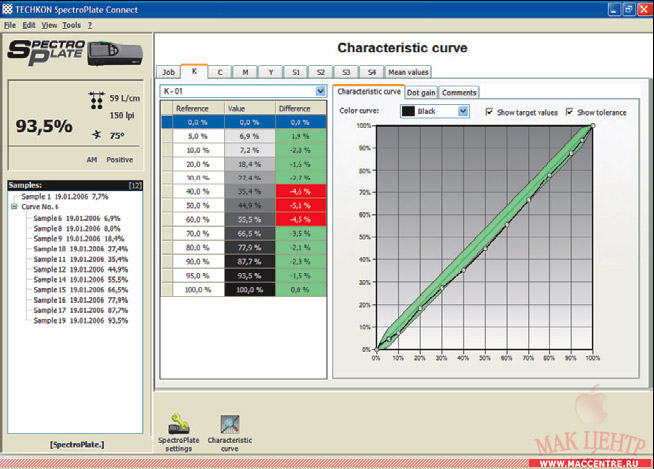Click the SpectroPlate logo
Viewport: 654px width, 469px height.
46,52
